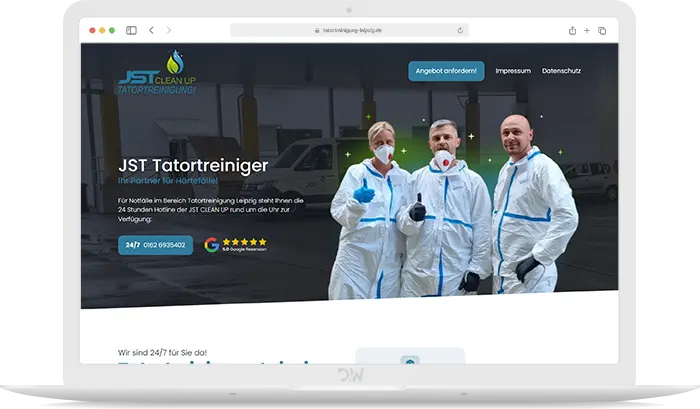Click the Angebot anfordern! button
The height and width of the screenshot is (409, 700).
pyautogui.click(x=446, y=71)
